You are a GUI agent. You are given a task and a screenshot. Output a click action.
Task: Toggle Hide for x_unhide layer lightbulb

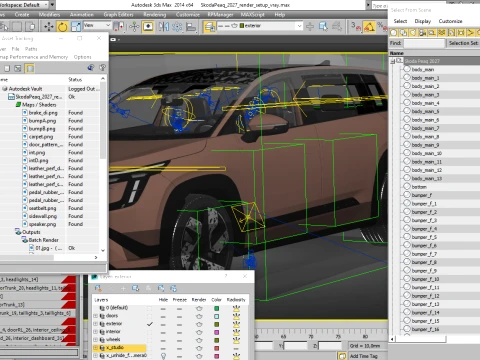(163, 356)
